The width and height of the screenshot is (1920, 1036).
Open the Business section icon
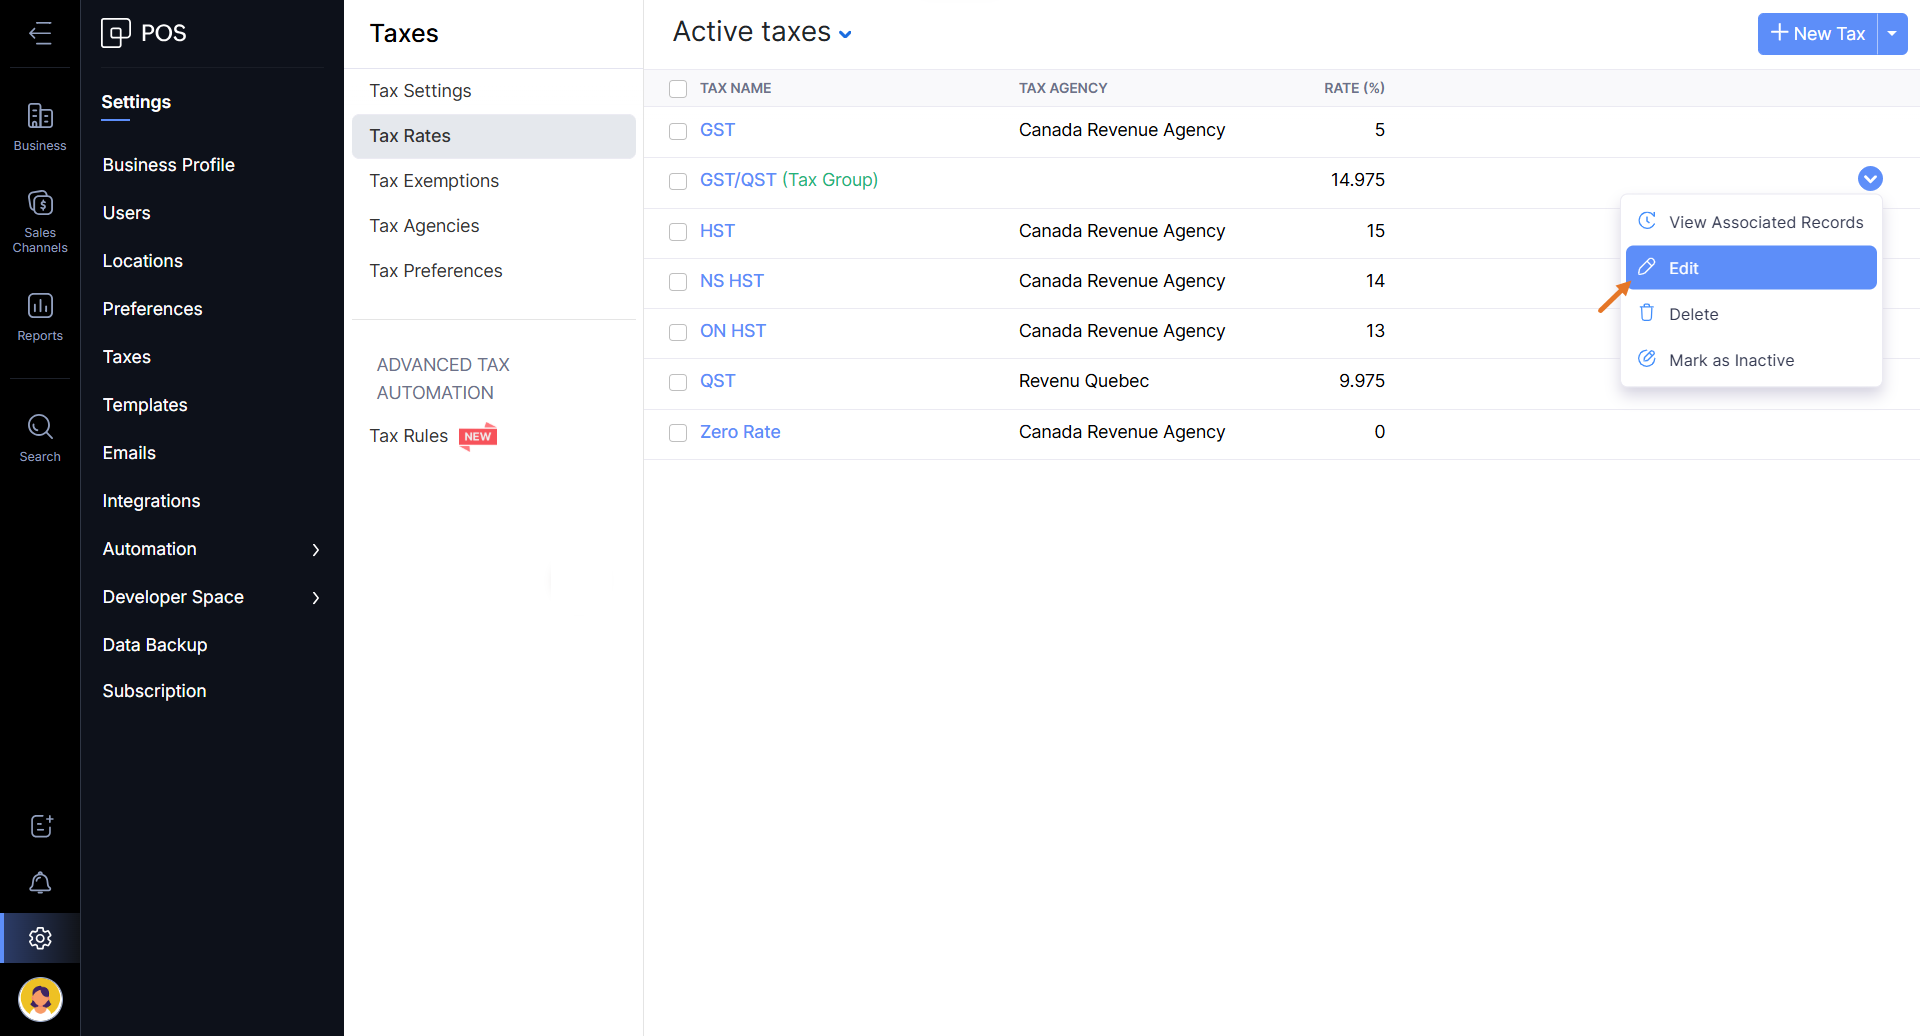click(x=40, y=127)
